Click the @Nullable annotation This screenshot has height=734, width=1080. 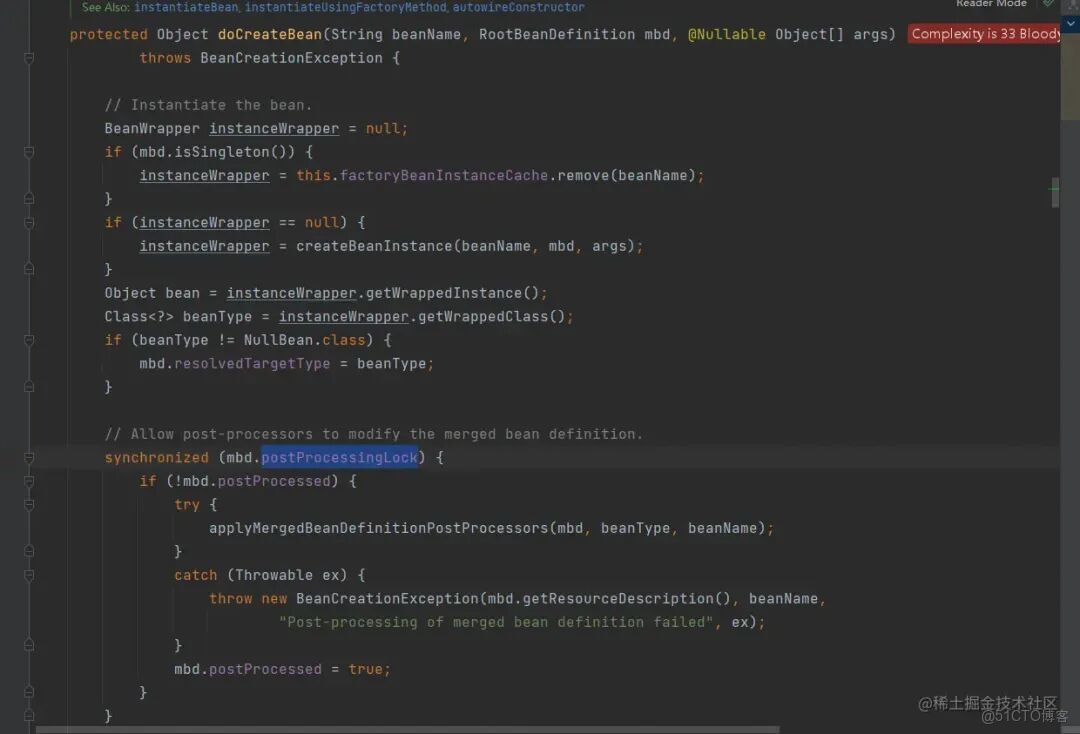(727, 34)
